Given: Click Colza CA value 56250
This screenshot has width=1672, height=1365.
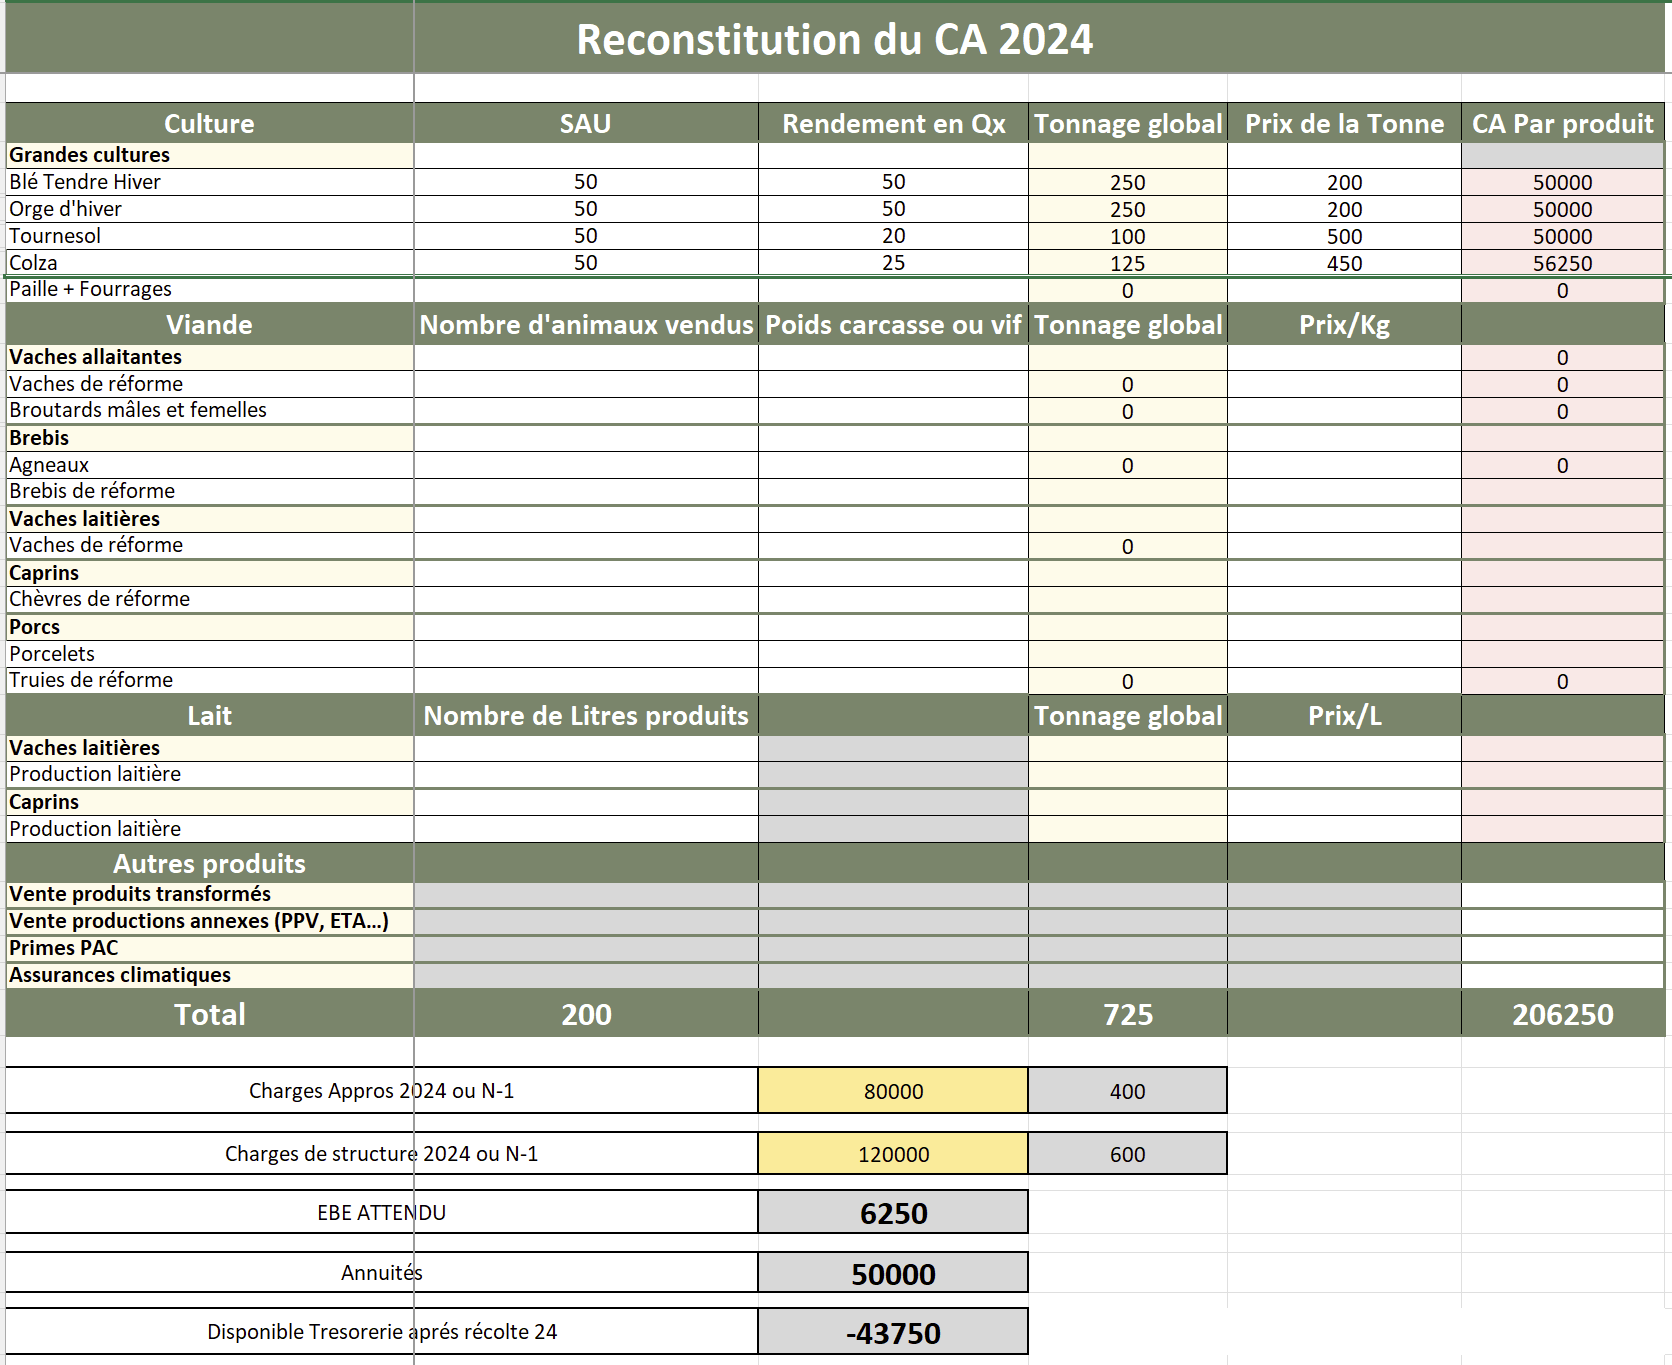Looking at the screenshot, I should coord(1562,263).
